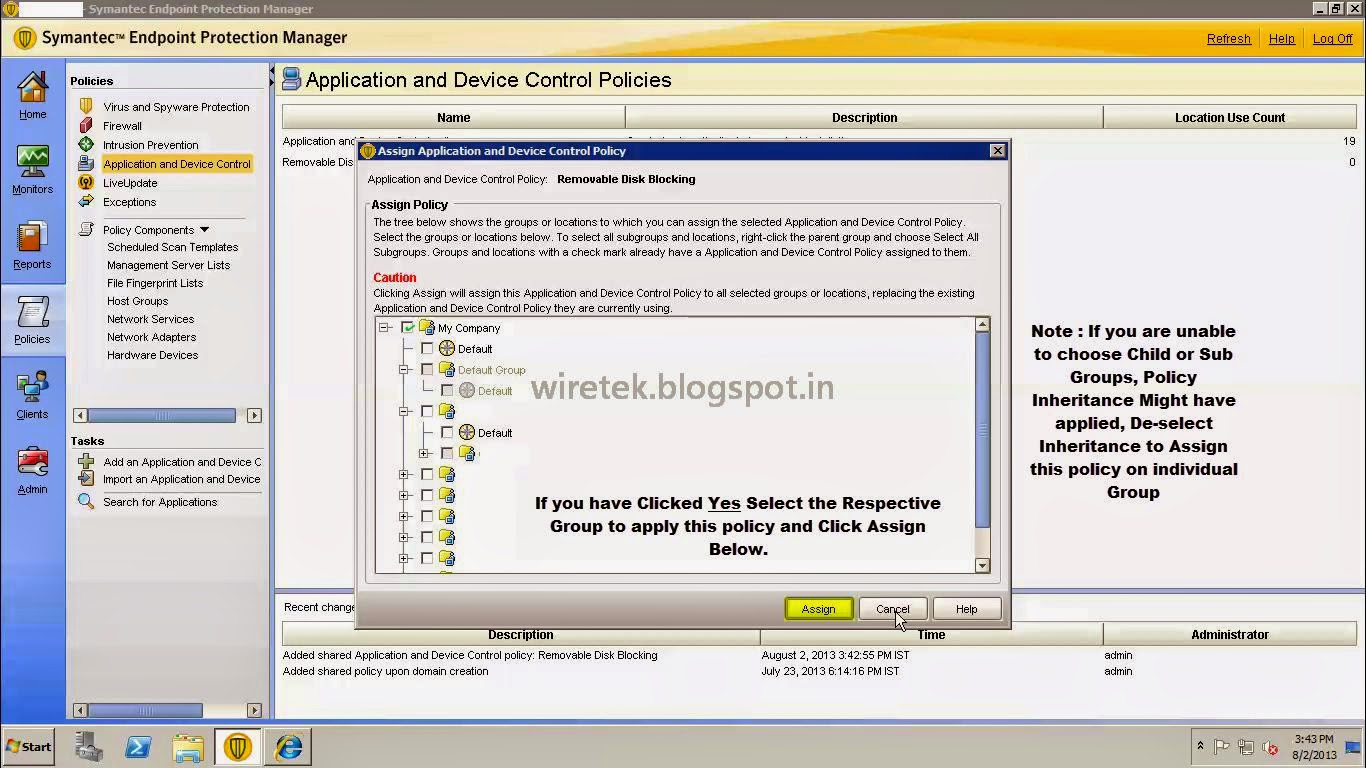The width and height of the screenshot is (1366, 768).
Task: Click the dialog Help button
Action: click(966, 609)
